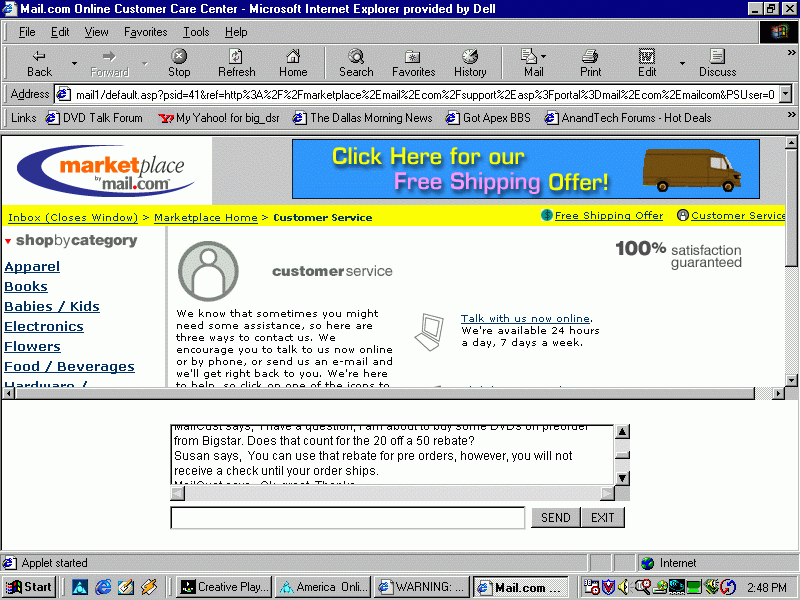This screenshot has height=600, width=800.
Task: Click the system clock showing 2:48 PM
Action: point(767,587)
